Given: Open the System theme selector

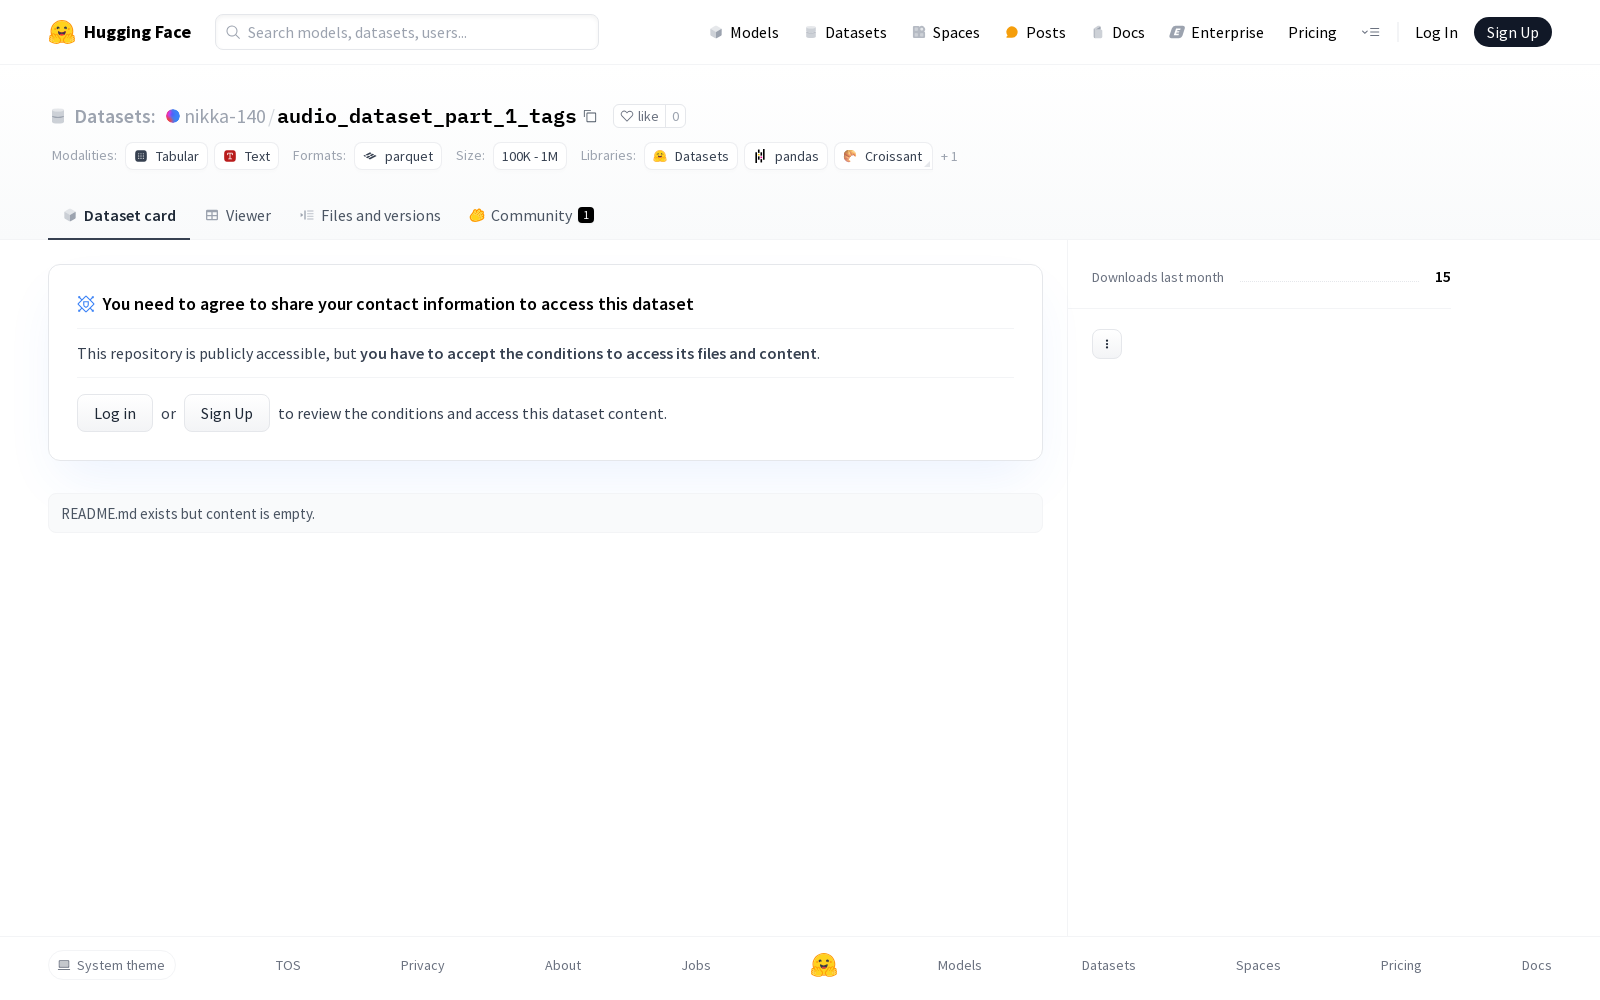Looking at the screenshot, I should click(x=112, y=965).
